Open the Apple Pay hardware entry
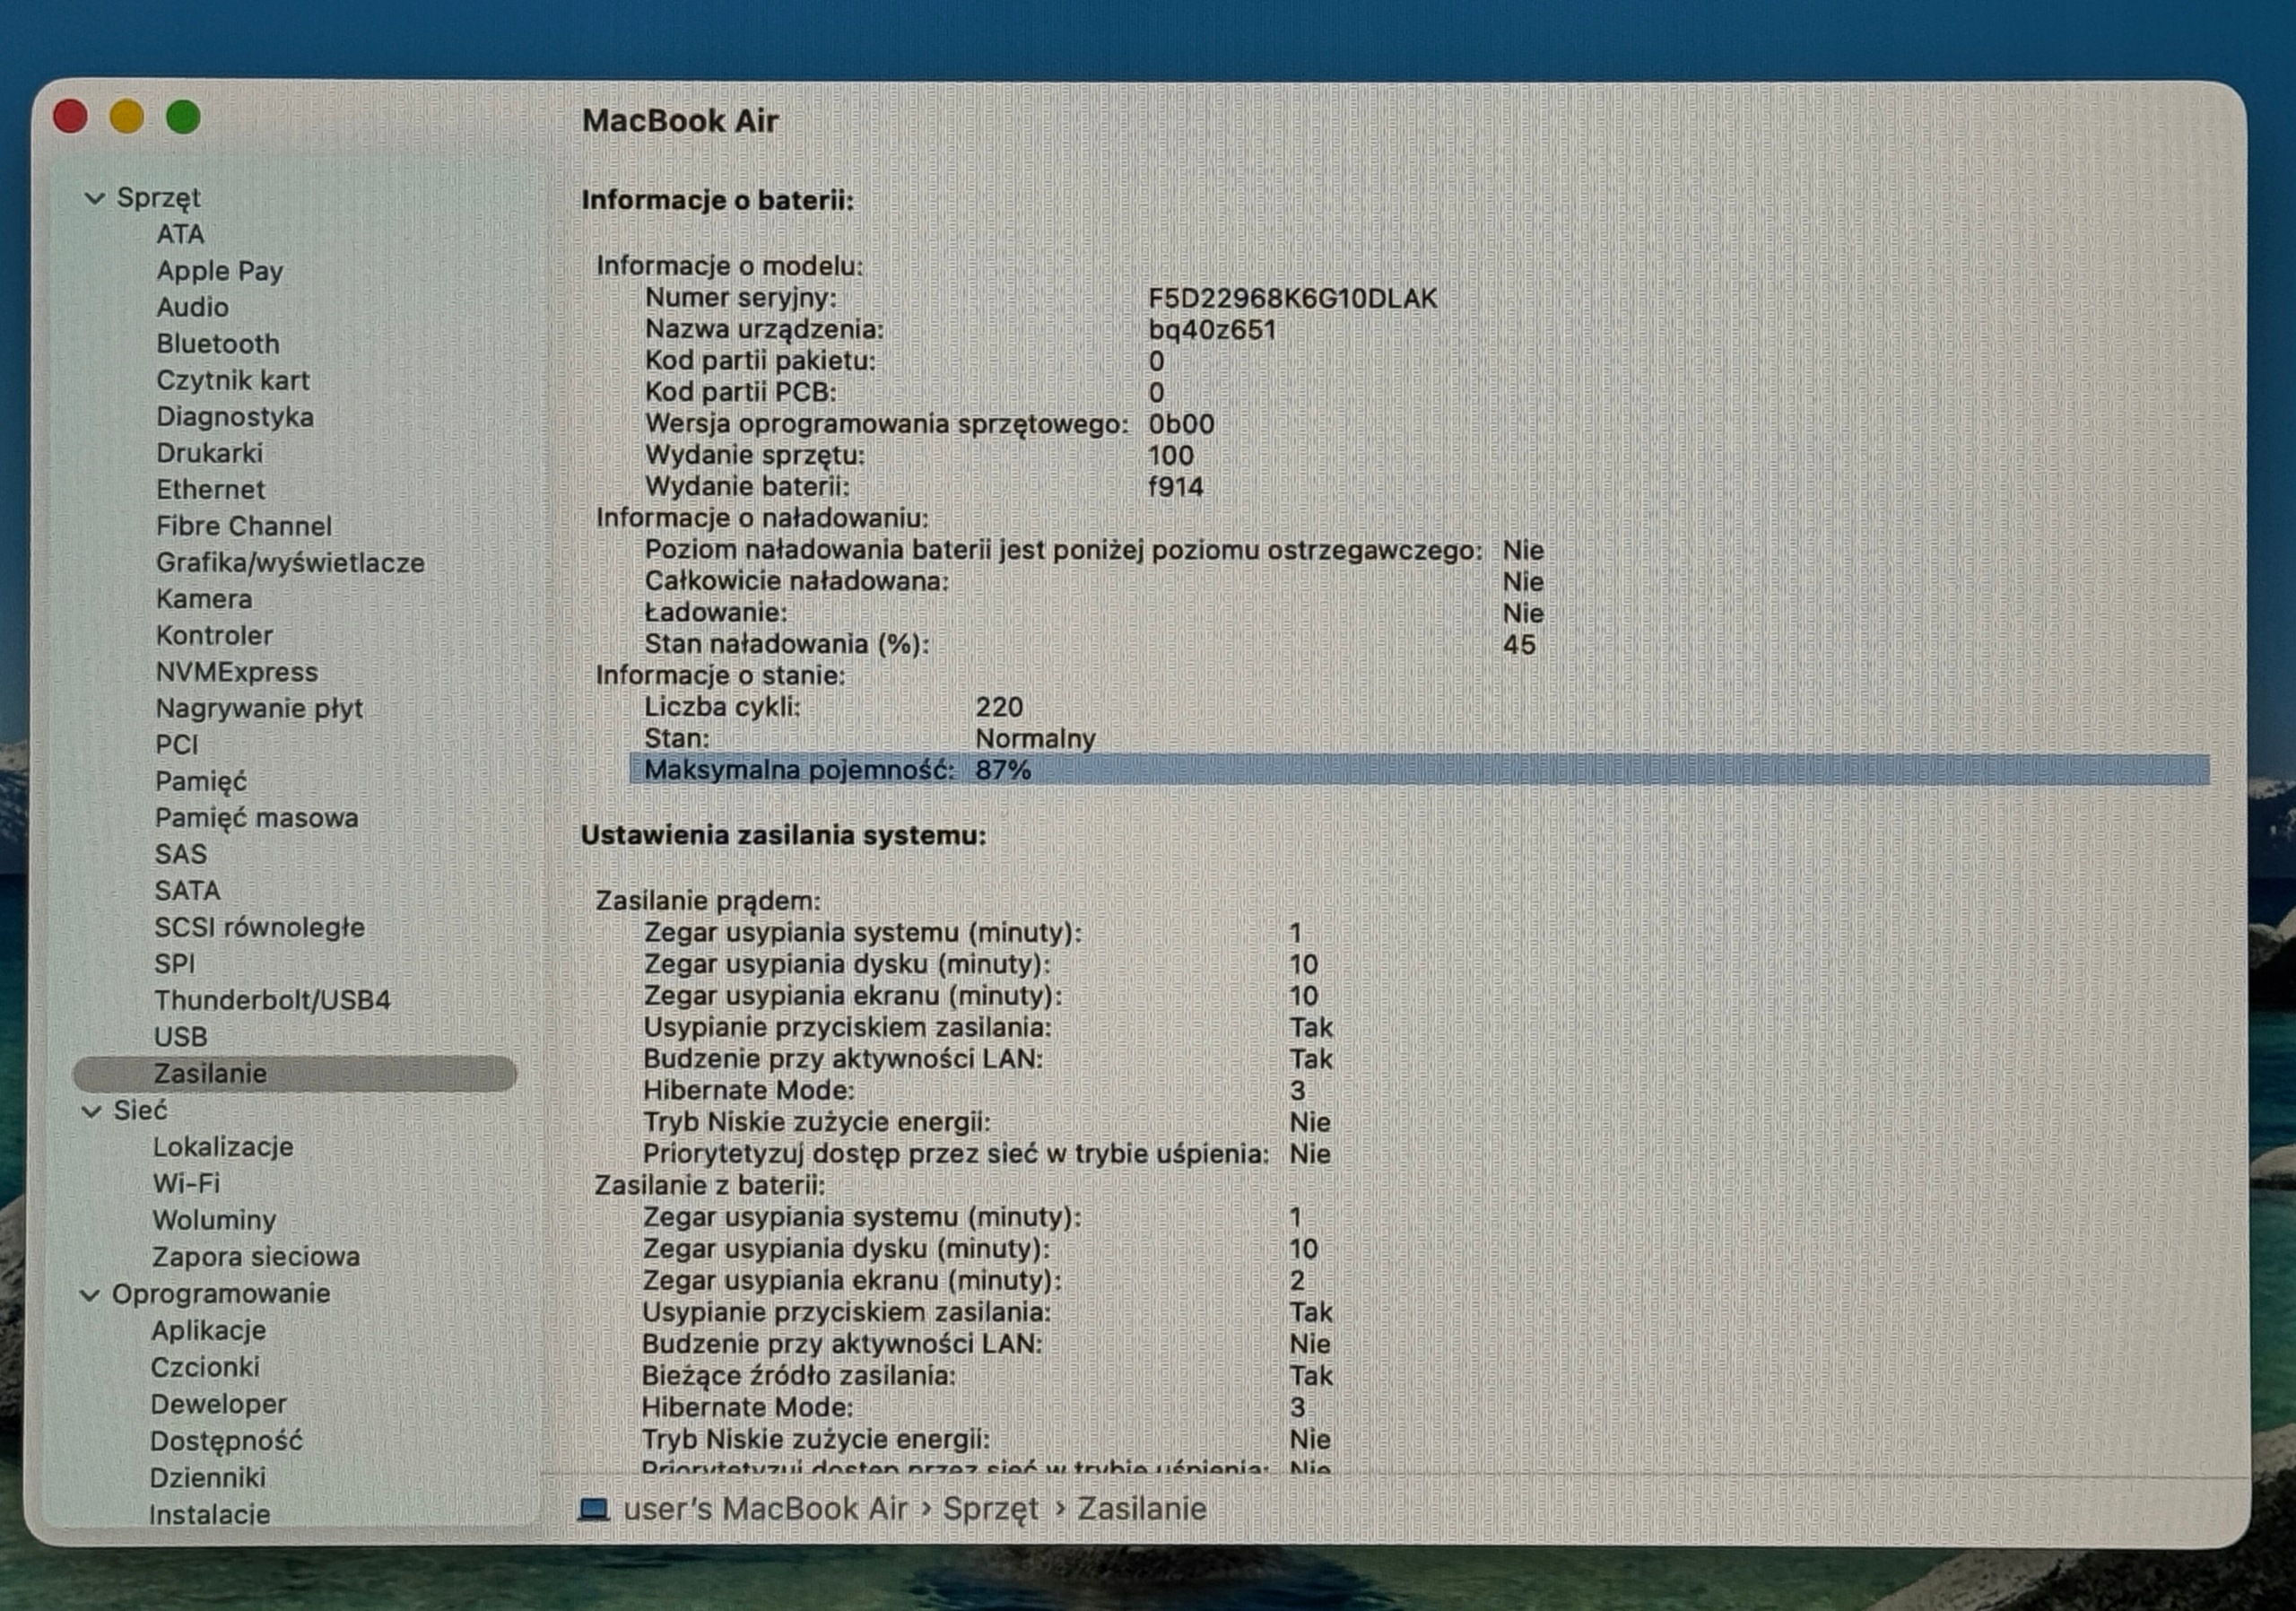 (220, 271)
